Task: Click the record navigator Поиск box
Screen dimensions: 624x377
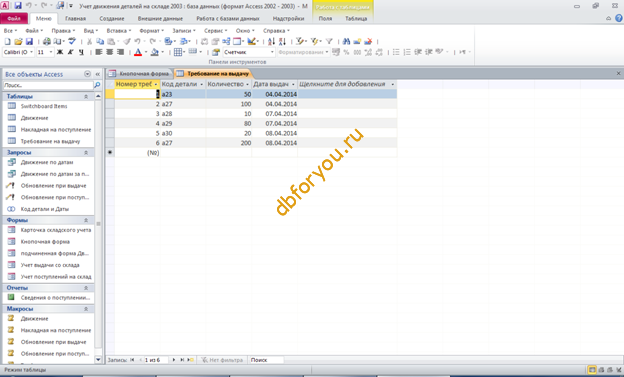Action: coord(266,360)
